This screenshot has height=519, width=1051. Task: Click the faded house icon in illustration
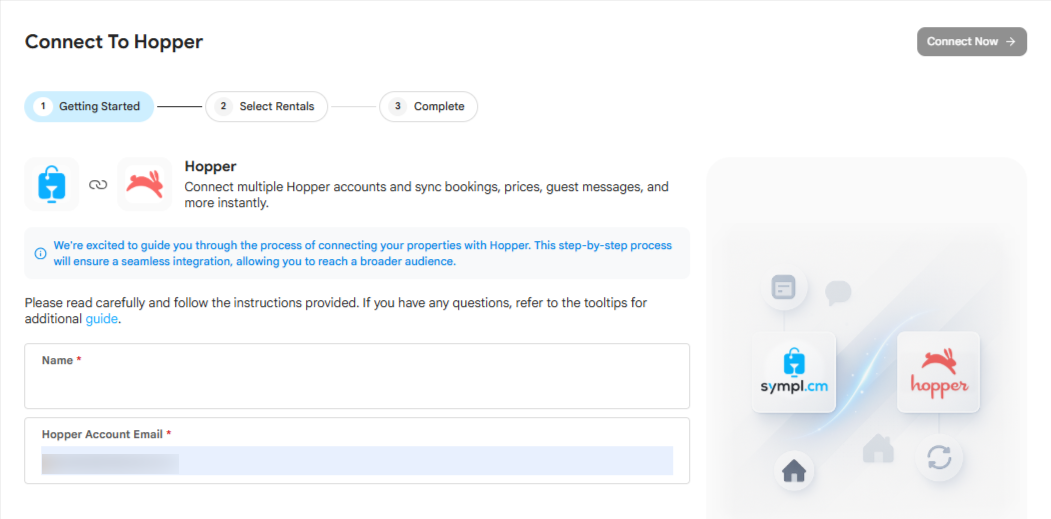pyautogui.click(x=878, y=448)
